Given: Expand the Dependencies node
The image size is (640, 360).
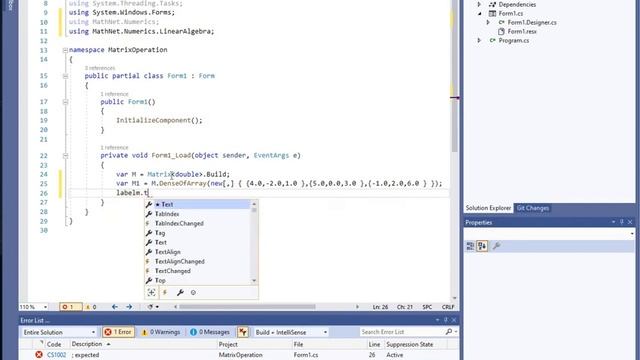Looking at the screenshot, I should [x=480, y=4].
